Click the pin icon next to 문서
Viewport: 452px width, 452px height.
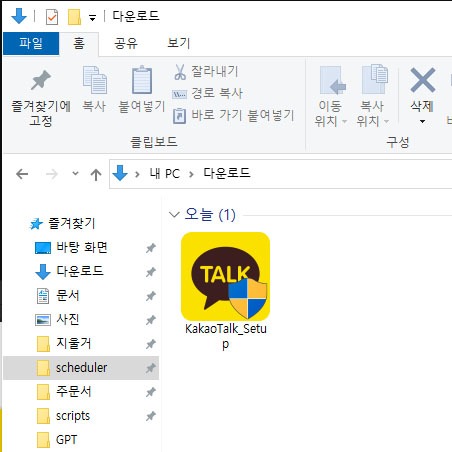(x=151, y=296)
